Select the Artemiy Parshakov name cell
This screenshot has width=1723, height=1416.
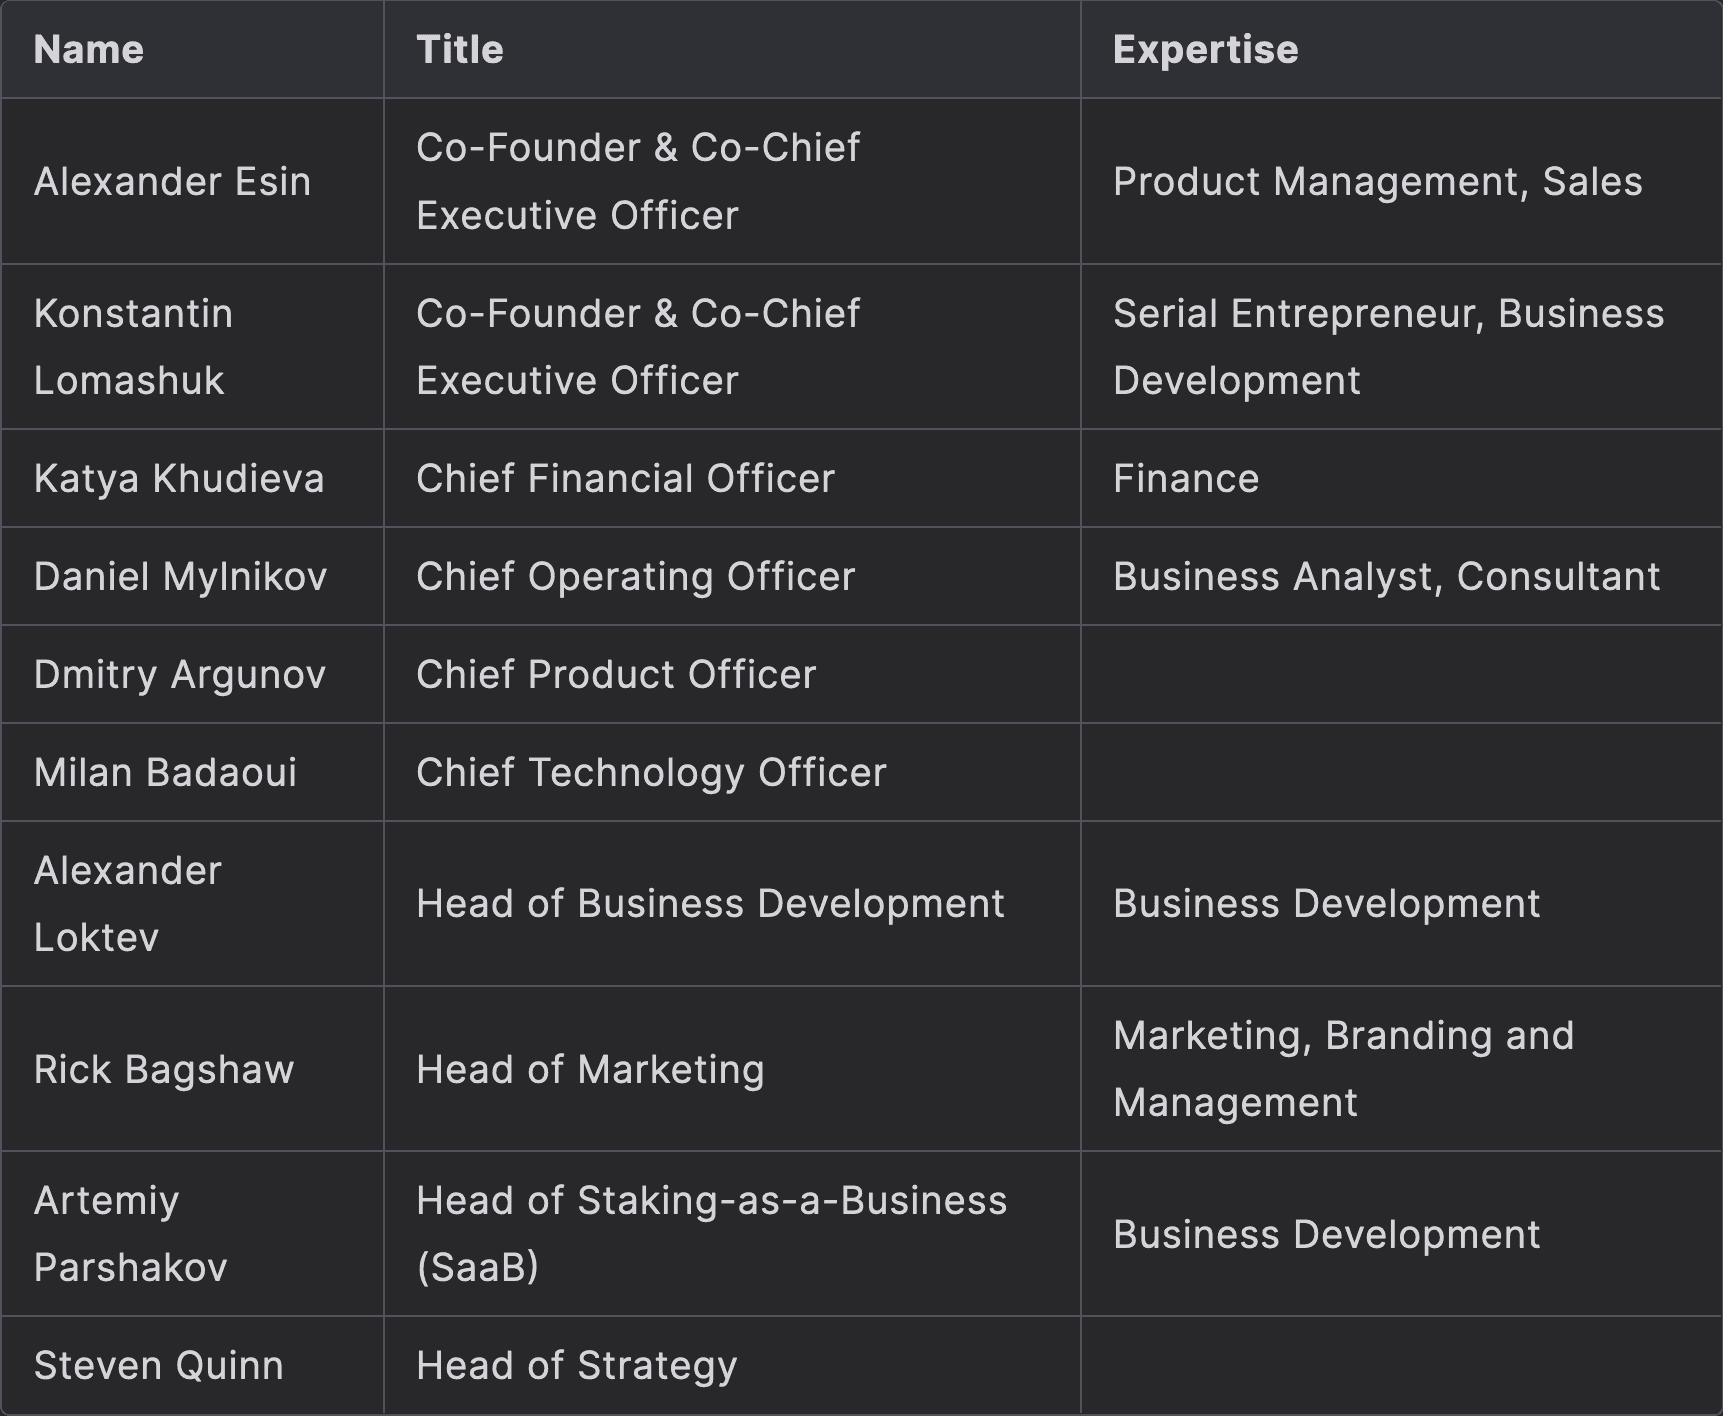click(130, 1234)
